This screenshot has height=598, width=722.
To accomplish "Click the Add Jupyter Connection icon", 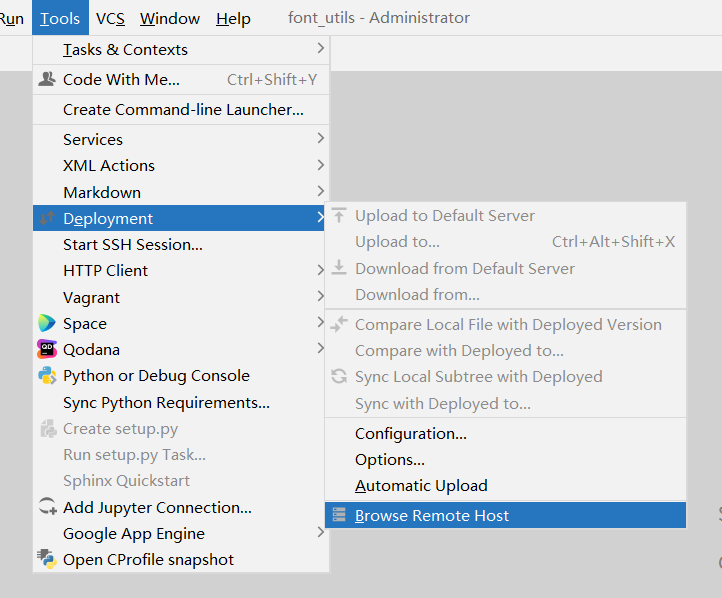I will click(47, 506).
